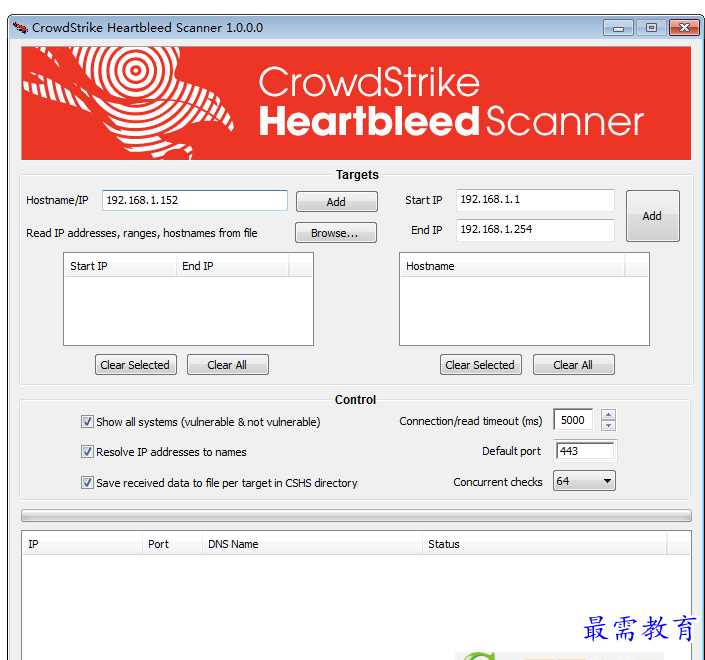Focus the Hostname/IP input field
Screen dimensions: 705x660
point(195,200)
